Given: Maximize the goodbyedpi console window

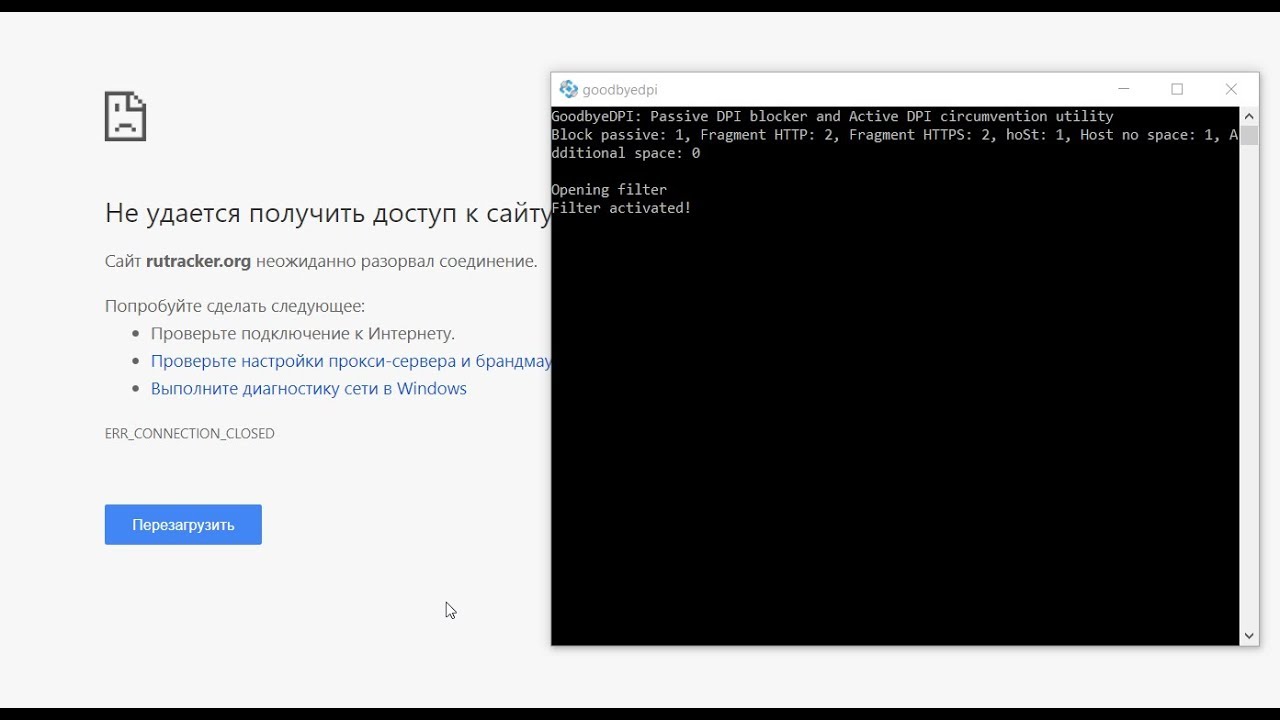Looking at the screenshot, I should click(x=1177, y=89).
